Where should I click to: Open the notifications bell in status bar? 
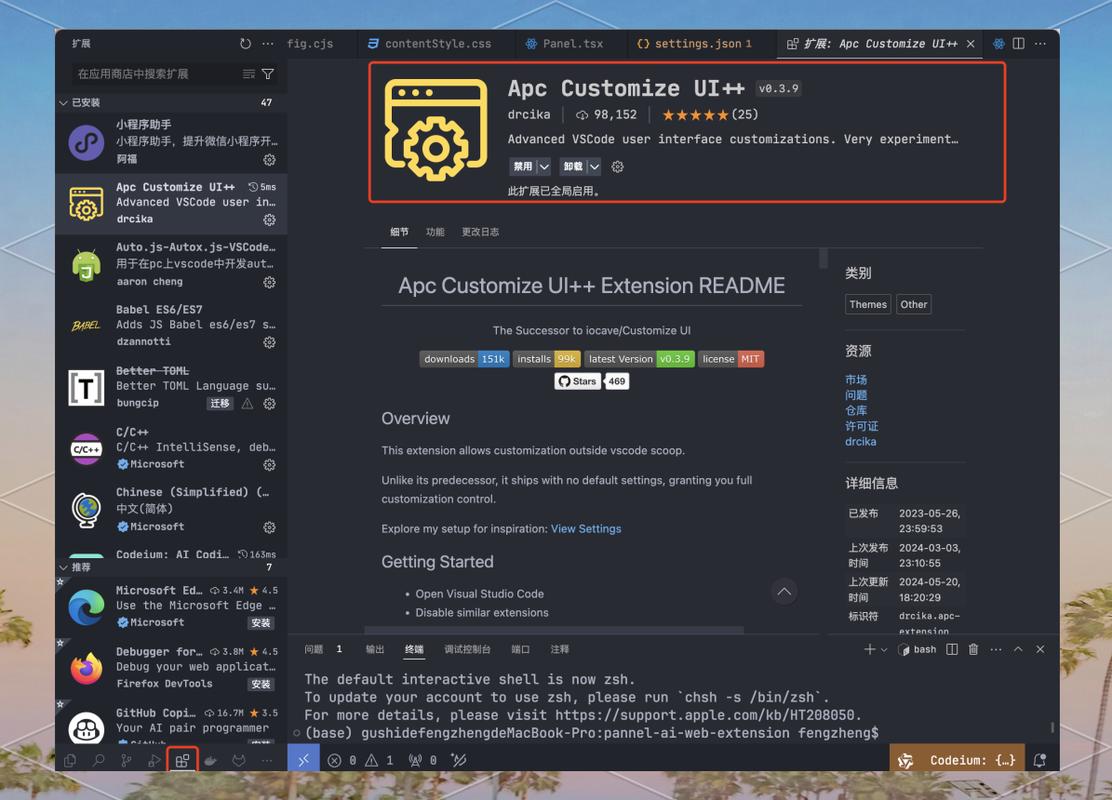pyautogui.click(x=1040, y=760)
